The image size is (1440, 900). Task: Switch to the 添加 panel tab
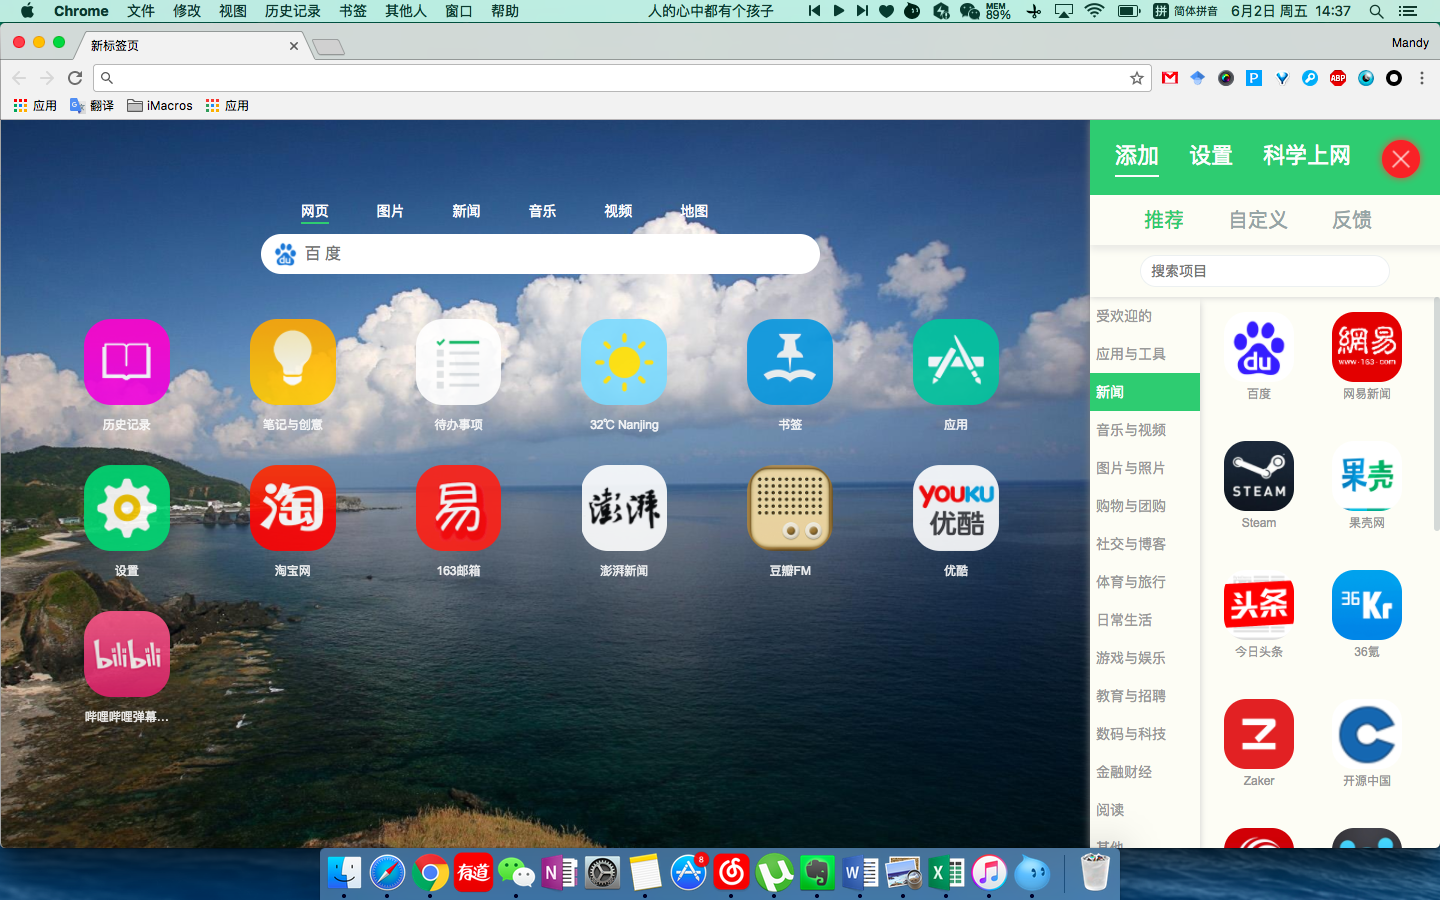pyautogui.click(x=1137, y=156)
